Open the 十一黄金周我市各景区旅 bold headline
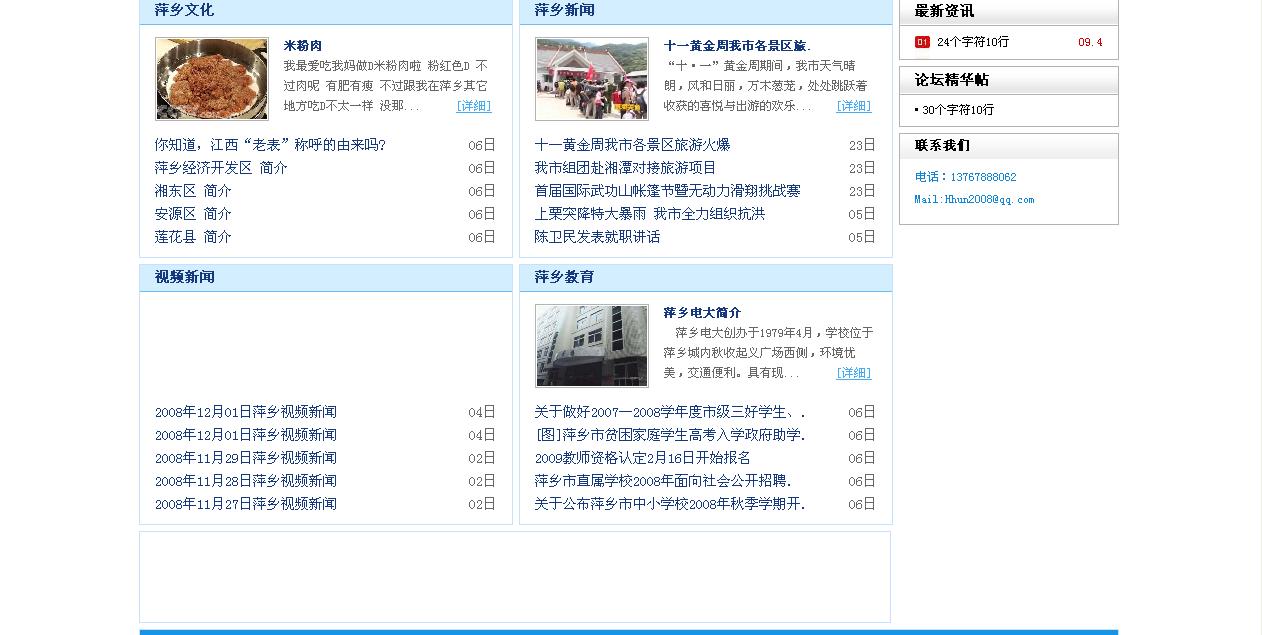The height and width of the screenshot is (635, 1262). pos(737,46)
